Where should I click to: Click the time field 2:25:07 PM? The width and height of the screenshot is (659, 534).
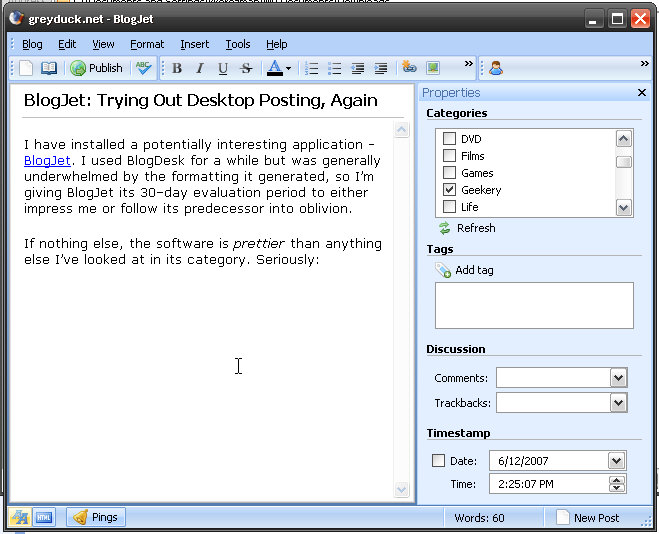coord(549,484)
